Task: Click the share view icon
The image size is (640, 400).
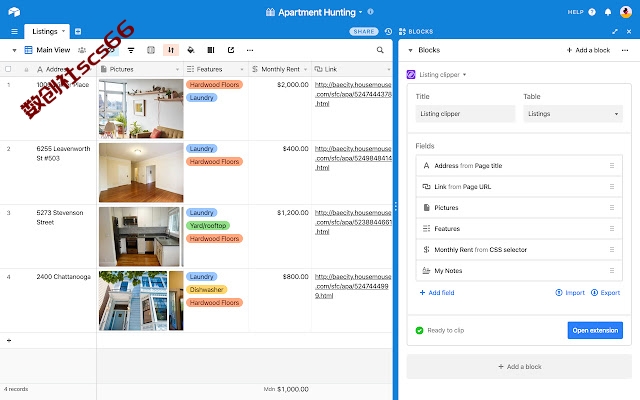Action: (x=231, y=50)
